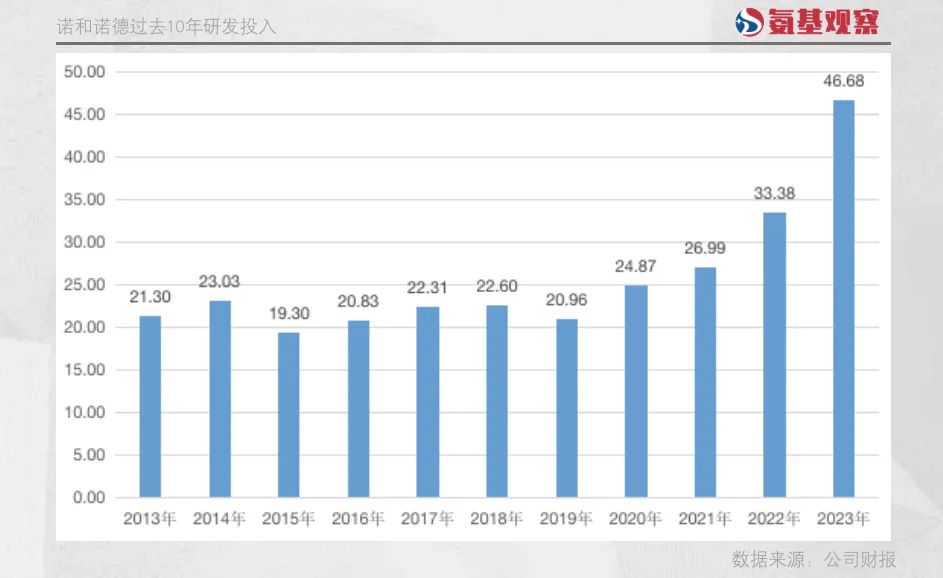Click the 2015年 bar
The height and width of the screenshot is (578, 943).
tap(289, 415)
